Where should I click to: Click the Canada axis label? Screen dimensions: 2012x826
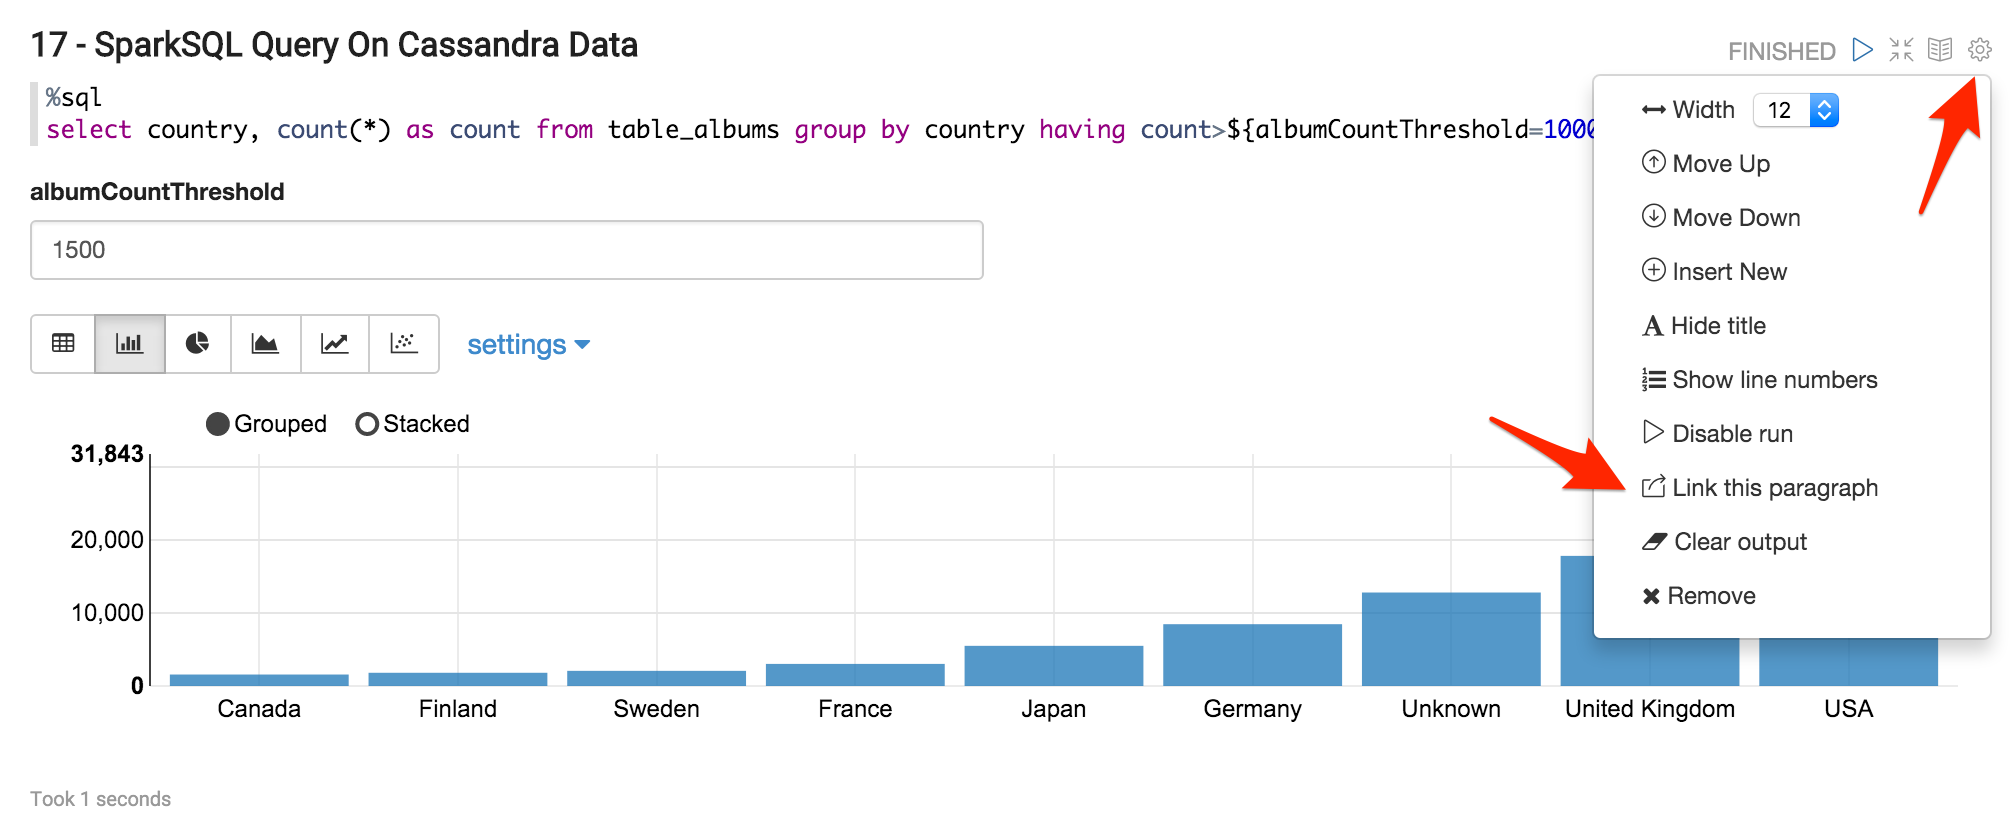point(259,709)
